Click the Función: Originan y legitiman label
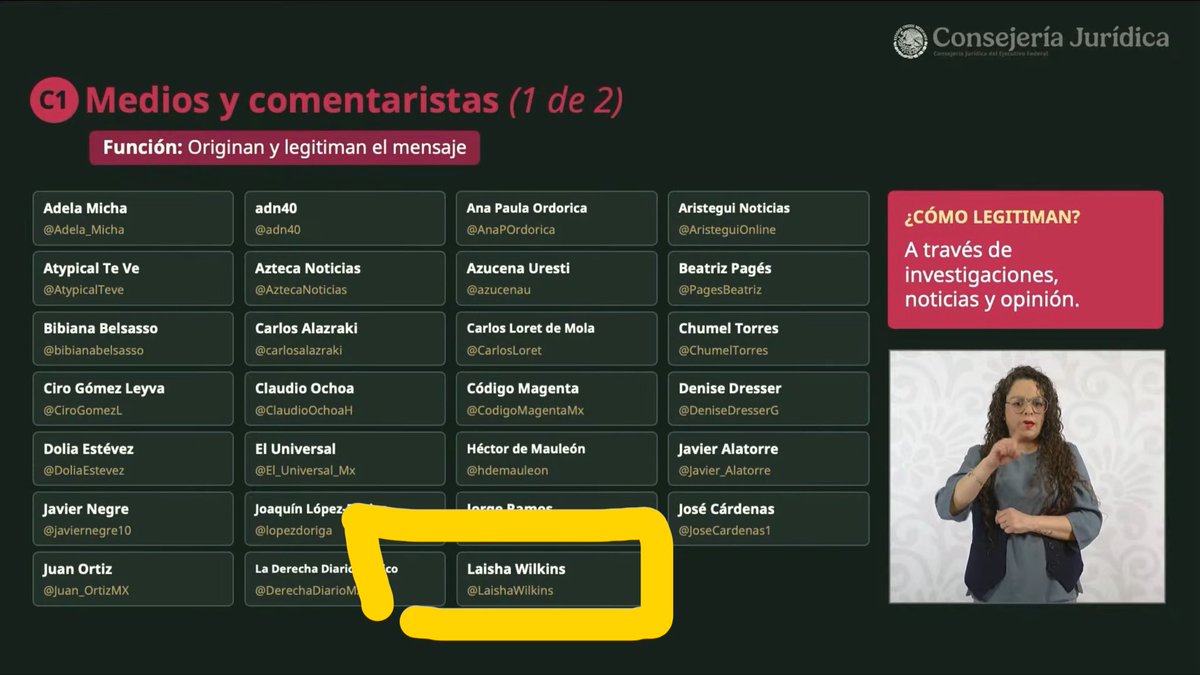1200x675 pixels. [285, 148]
